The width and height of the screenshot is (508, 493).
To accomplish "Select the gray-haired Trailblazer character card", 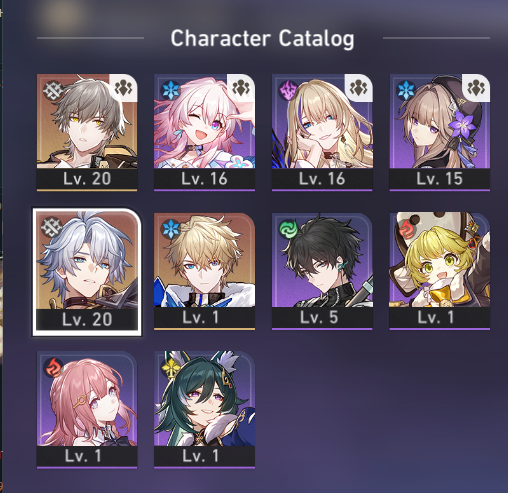I will click(x=87, y=132).
